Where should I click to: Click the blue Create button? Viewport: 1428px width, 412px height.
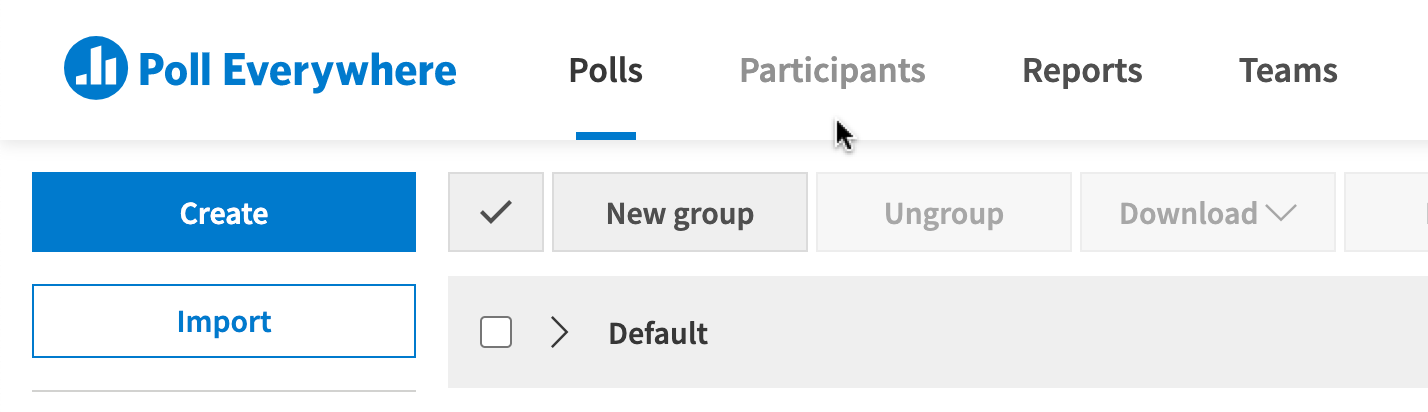click(224, 212)
